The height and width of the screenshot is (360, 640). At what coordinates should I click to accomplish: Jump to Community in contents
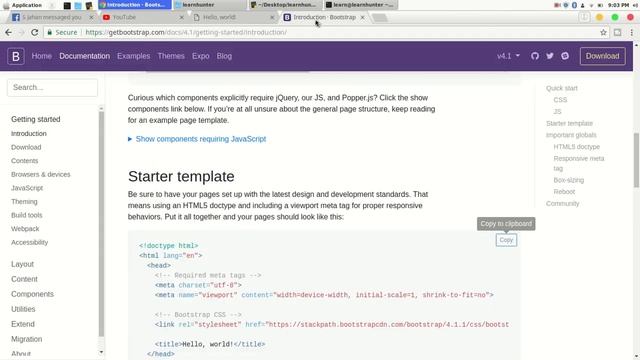(x=562, y=203)
